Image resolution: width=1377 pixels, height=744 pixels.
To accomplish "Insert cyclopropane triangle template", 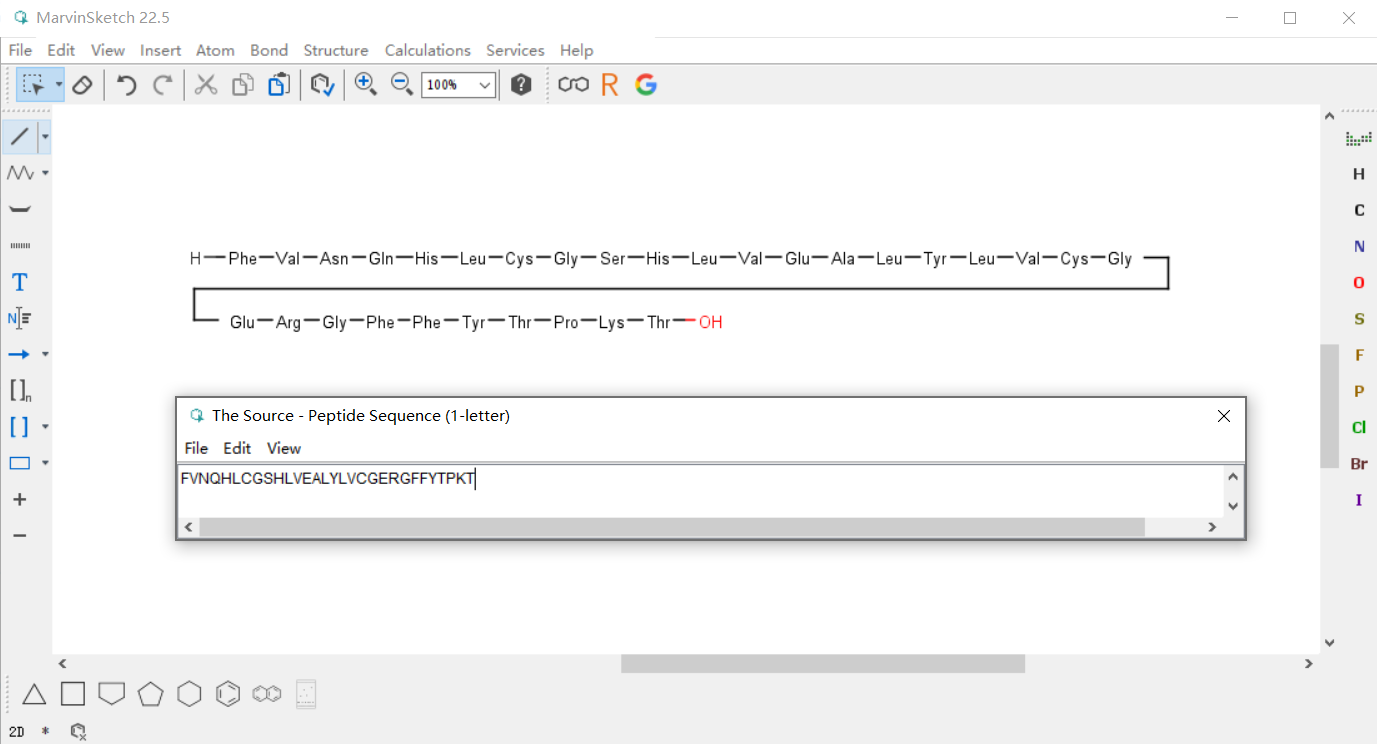I will tap(34, 694).
